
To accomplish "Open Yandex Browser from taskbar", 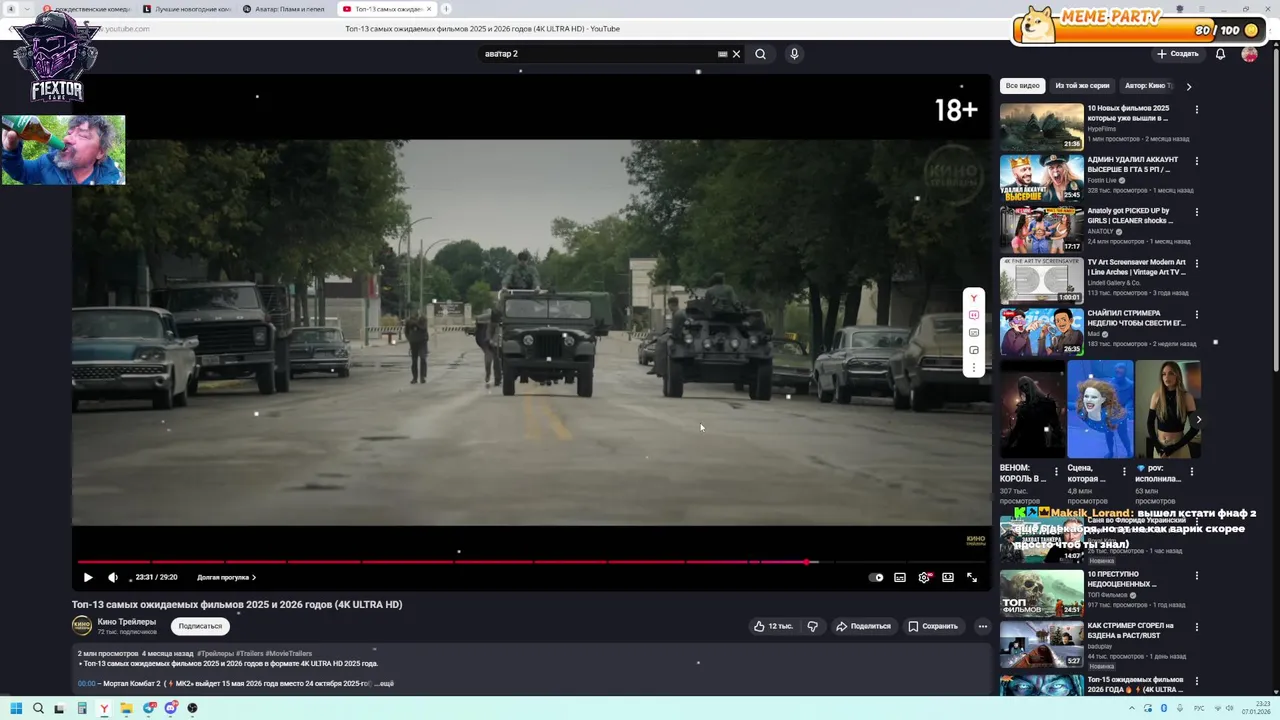I will tap(104, 708).
